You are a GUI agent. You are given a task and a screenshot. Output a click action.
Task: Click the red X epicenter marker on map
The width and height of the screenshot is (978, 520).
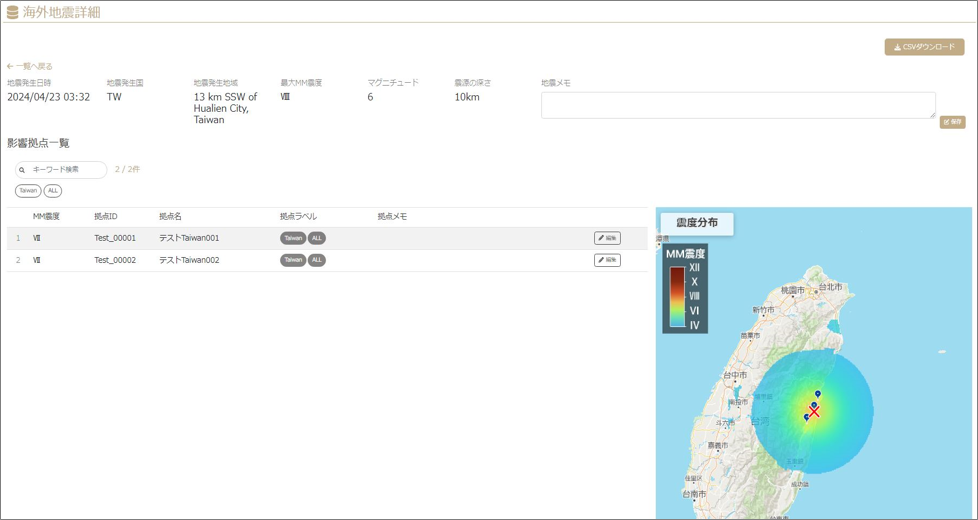pos(814,412)
